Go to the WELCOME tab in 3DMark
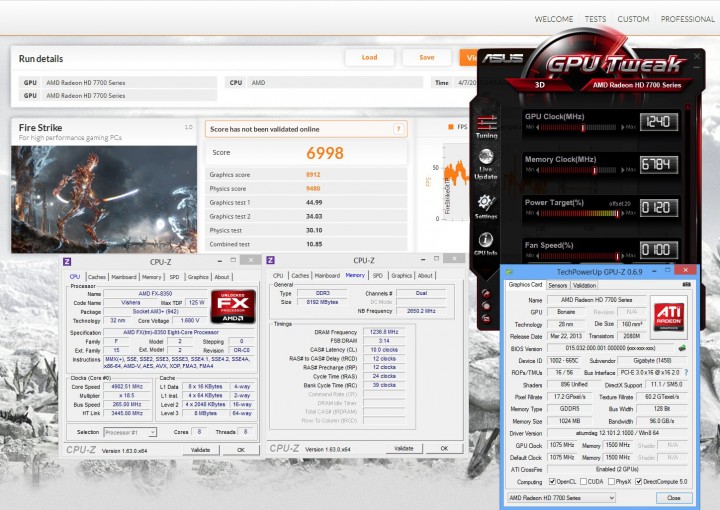720x510 pixels. pos(554,19)
